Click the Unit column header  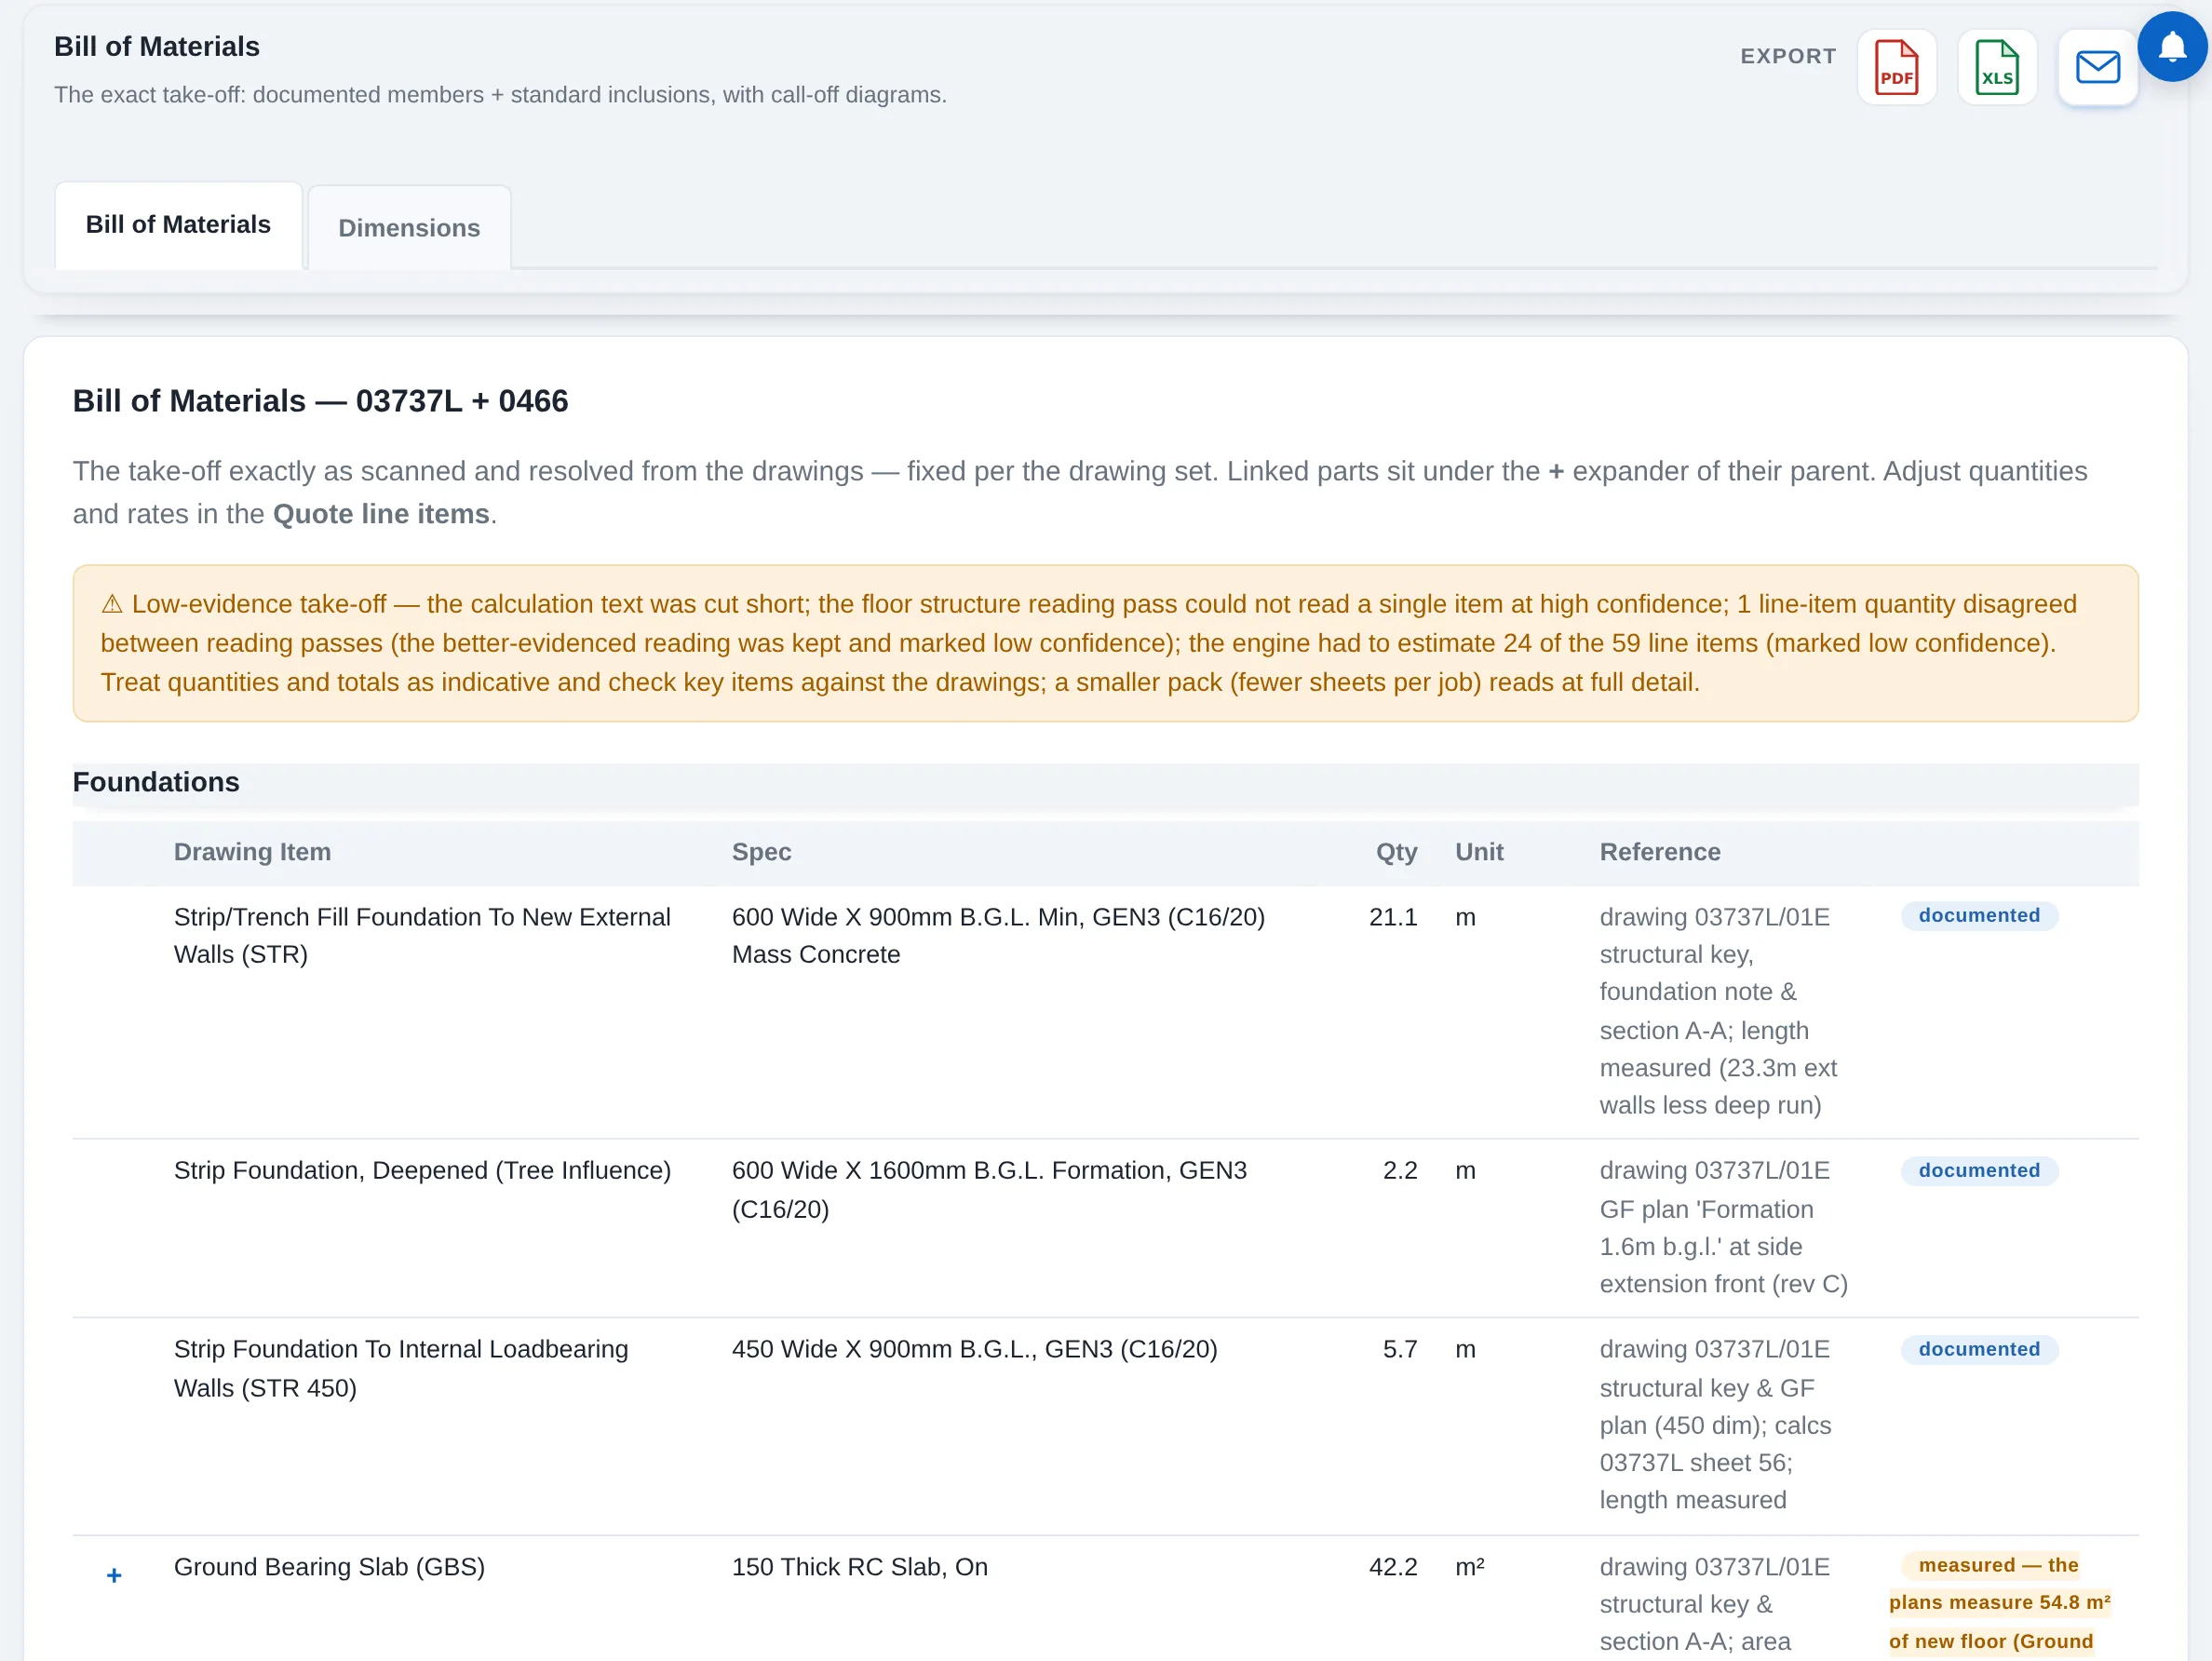tap(1479, 852)
